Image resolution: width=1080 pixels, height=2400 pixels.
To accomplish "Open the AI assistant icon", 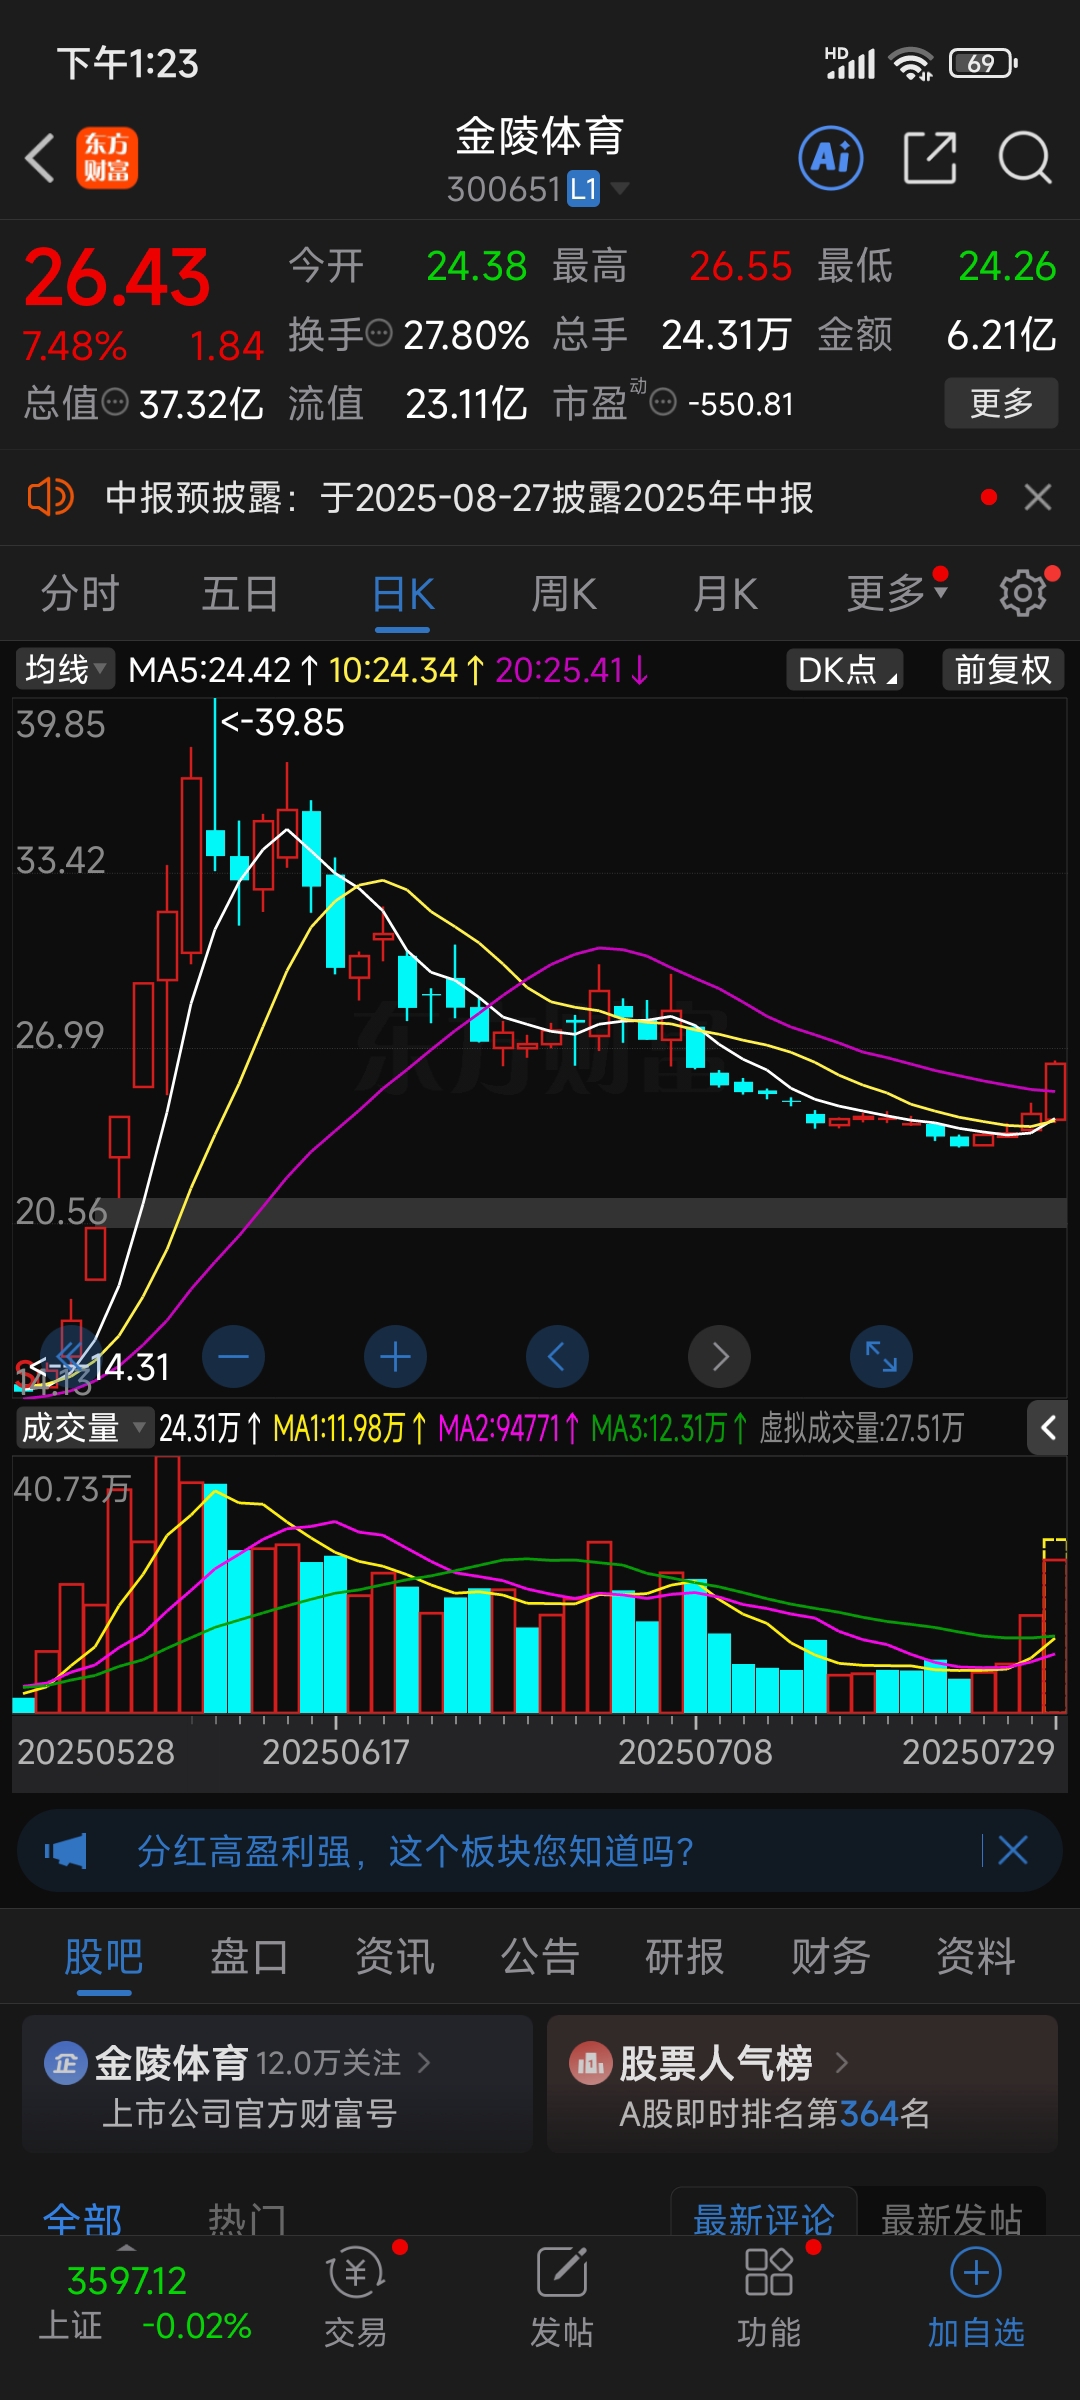I will tap(831, 158).
